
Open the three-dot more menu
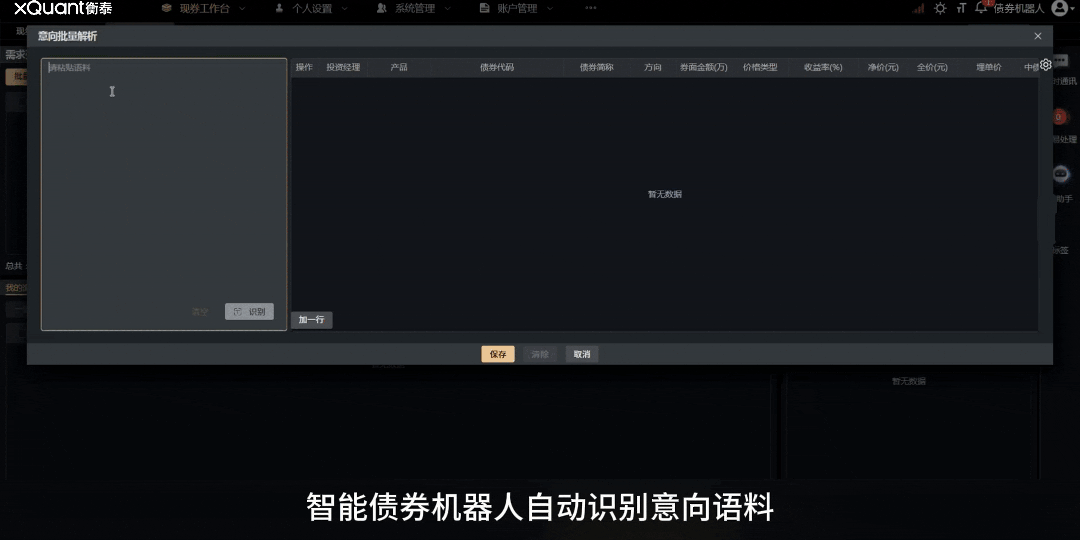tap(590, 8)
